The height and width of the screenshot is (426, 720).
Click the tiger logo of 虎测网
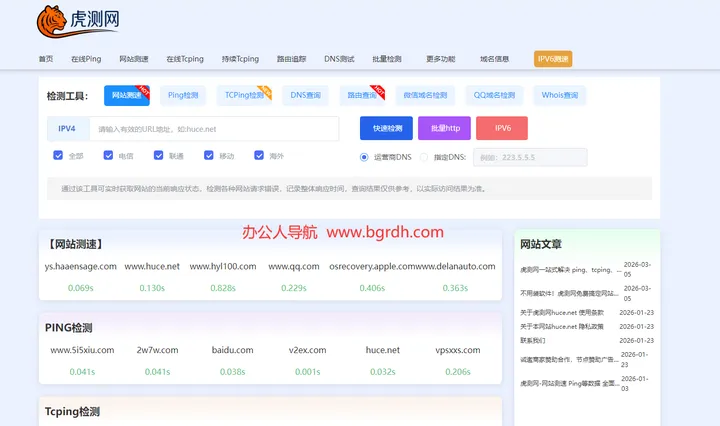[x=77, y=22]
